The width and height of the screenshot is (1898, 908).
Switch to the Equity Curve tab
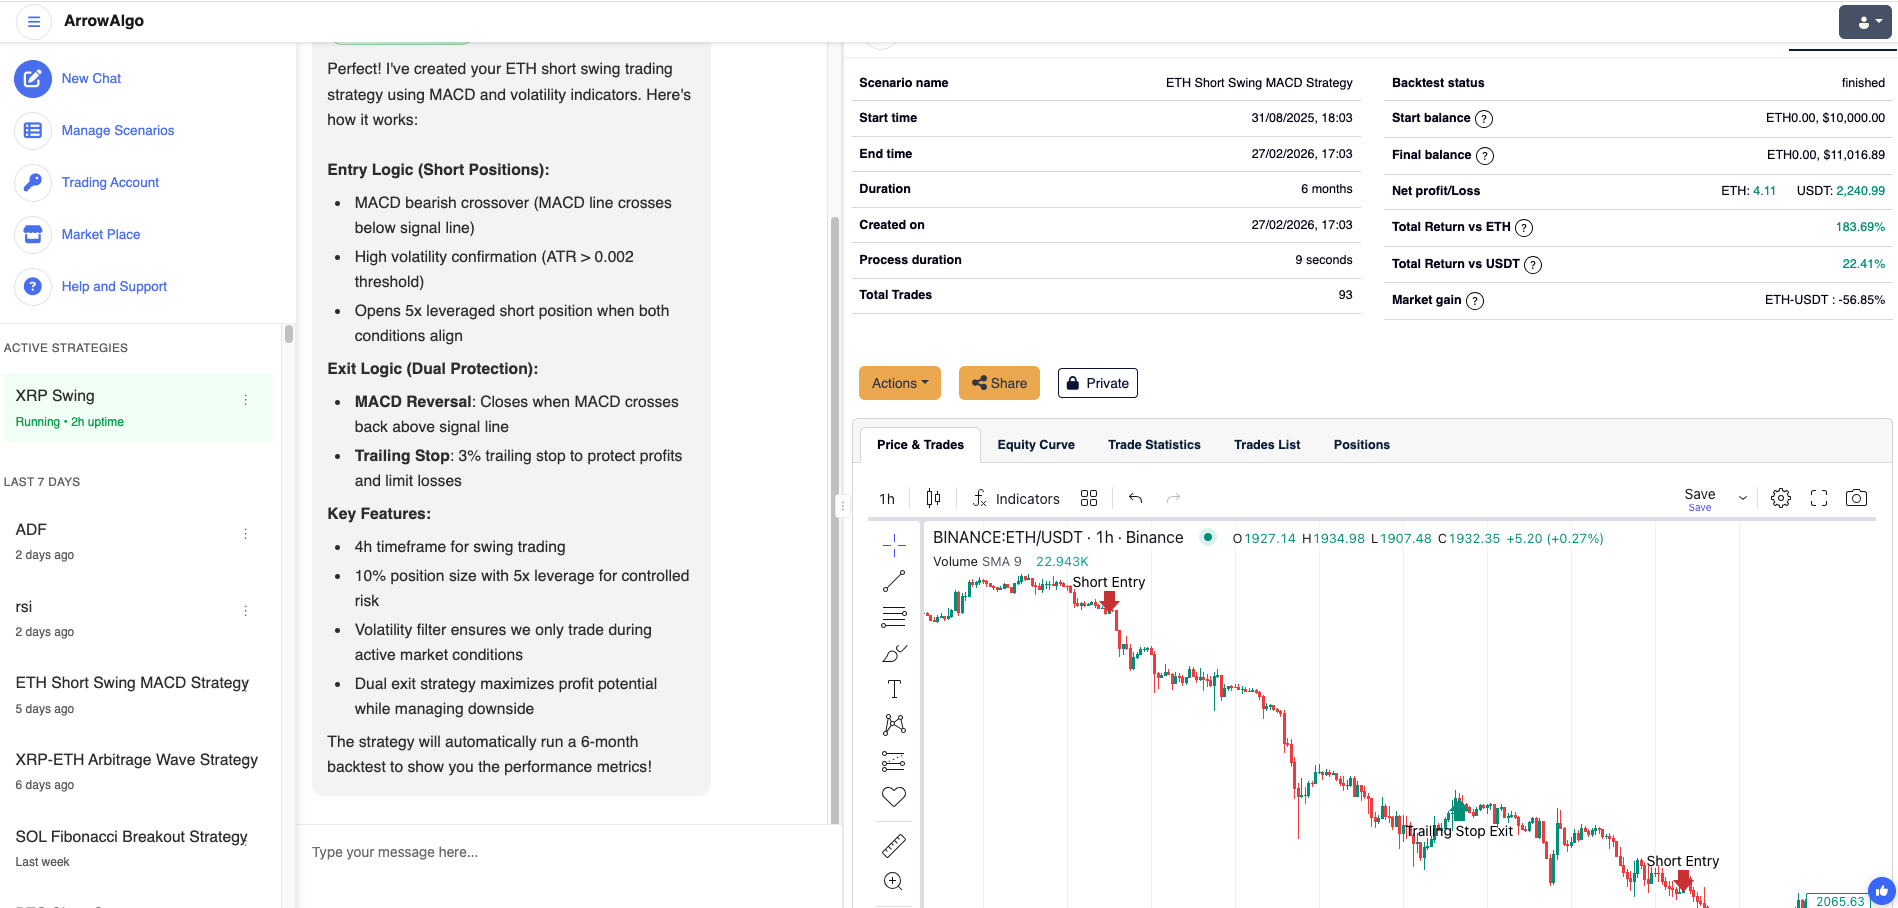1036,444
